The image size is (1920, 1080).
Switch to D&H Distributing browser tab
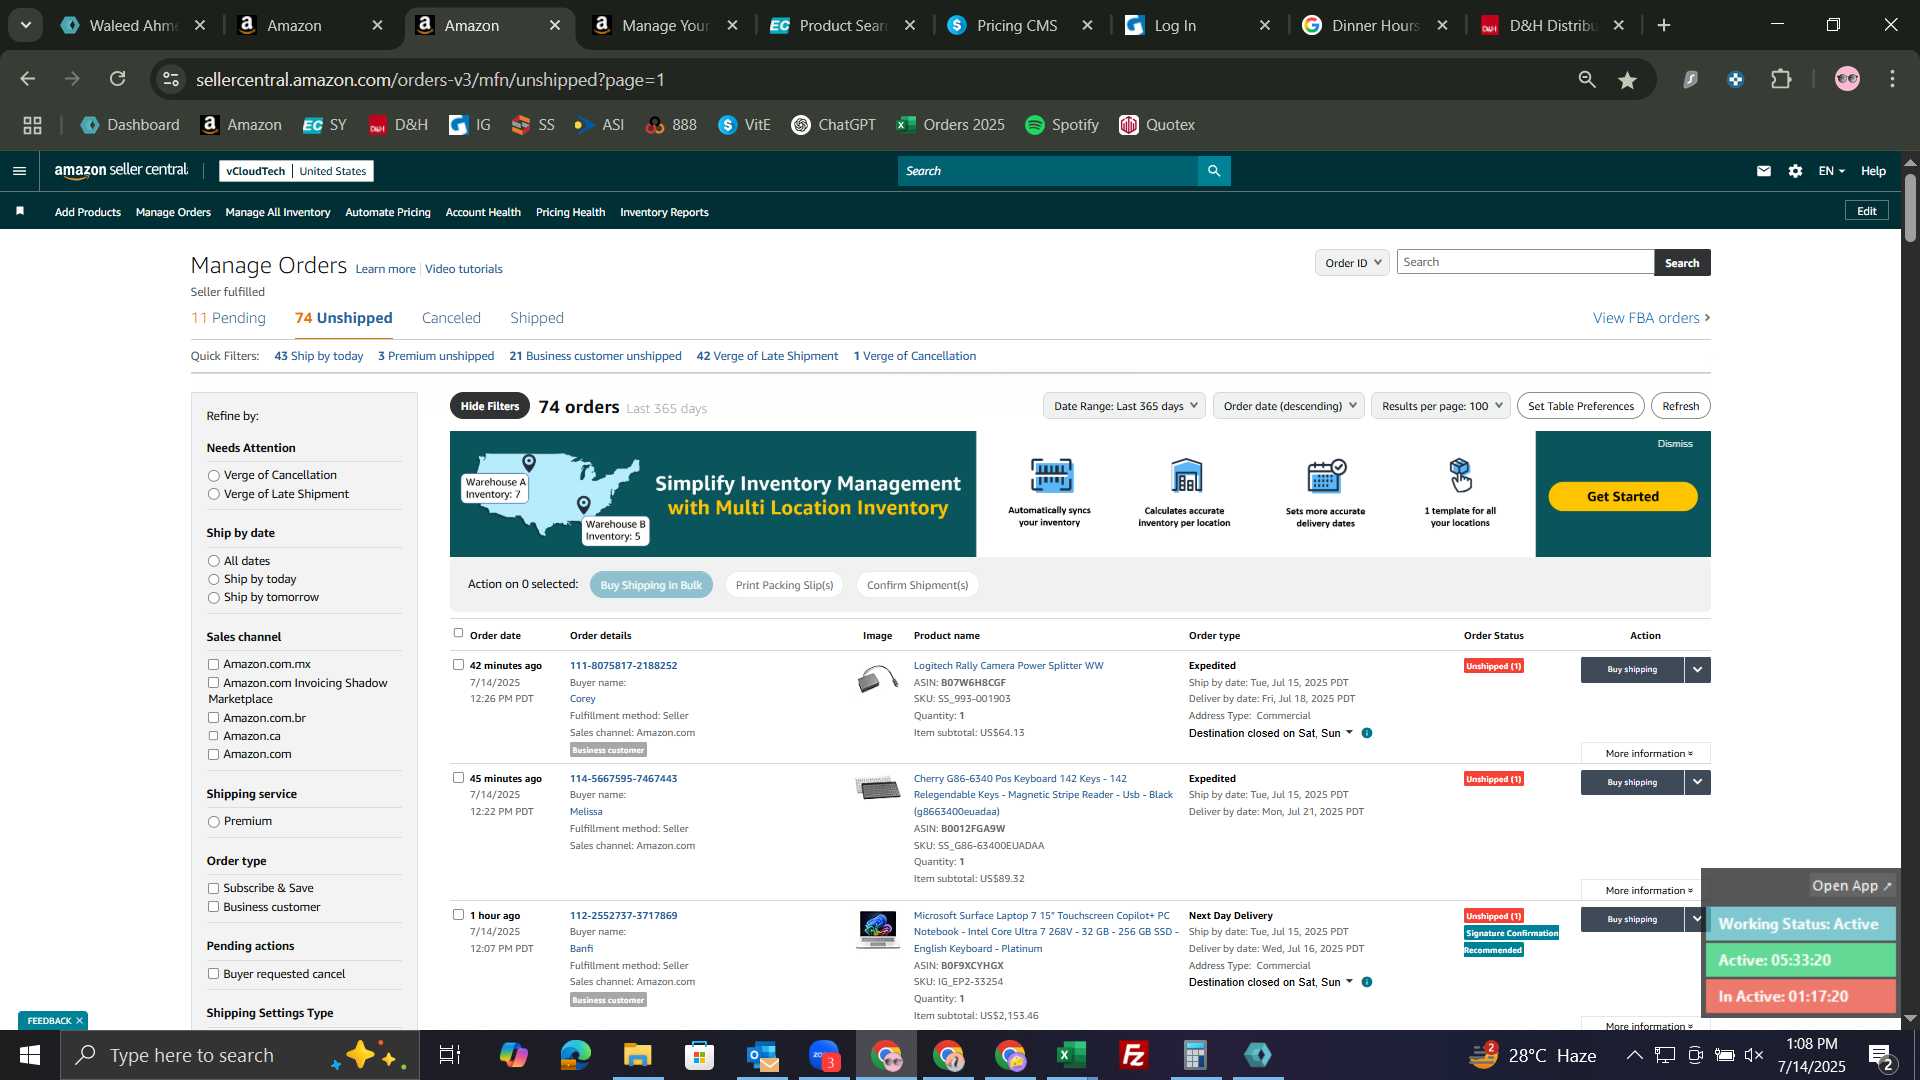tap(1553, 25)
